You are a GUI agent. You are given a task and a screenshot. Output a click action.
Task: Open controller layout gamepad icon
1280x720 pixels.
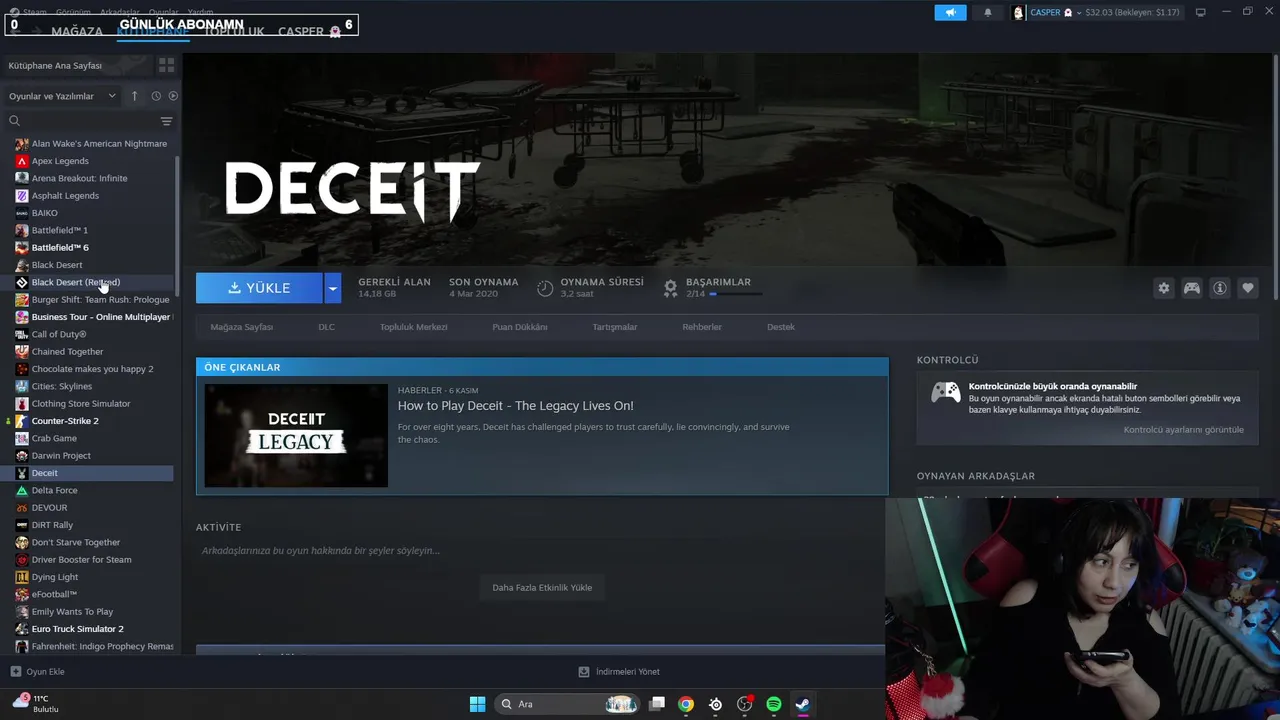pyautogui.click(x=1192, y=288)
